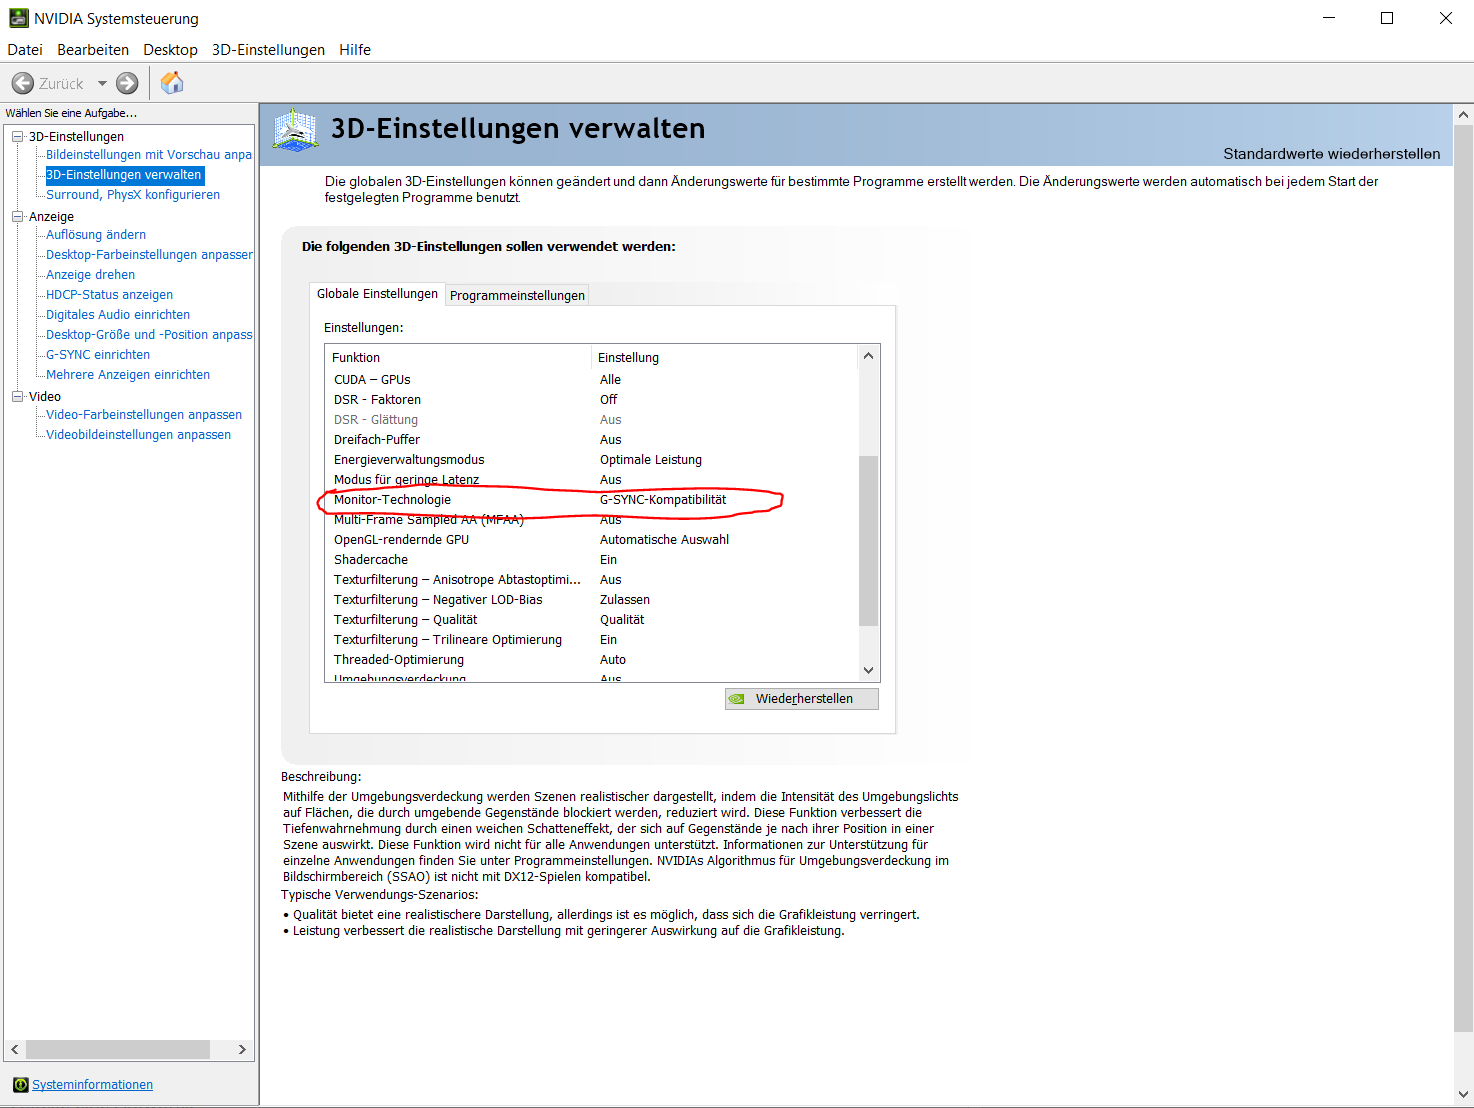The width and height of the screenshot is (1474, 1108).
Task: Open Video-Farbeinstellungen anpassen
Action: click(144, 415)
